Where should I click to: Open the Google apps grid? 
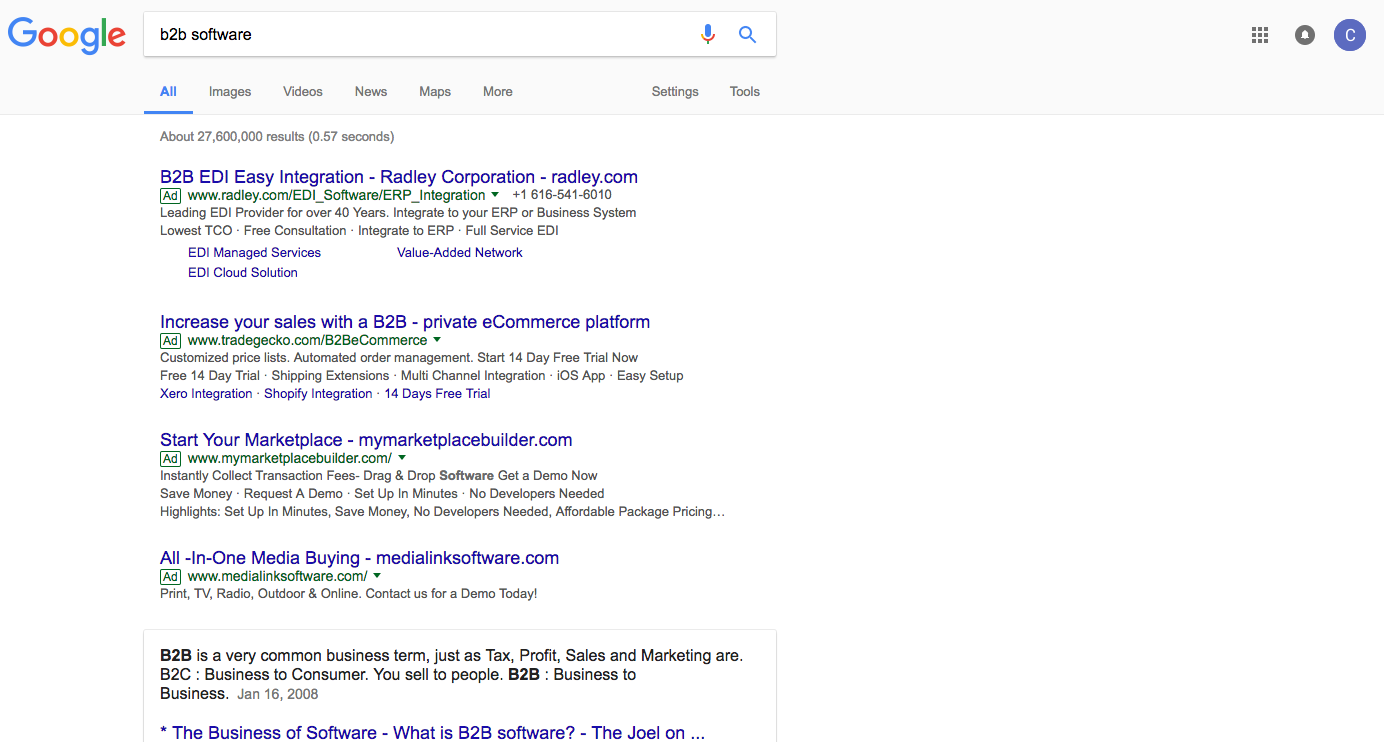[x=1260, y=35]
